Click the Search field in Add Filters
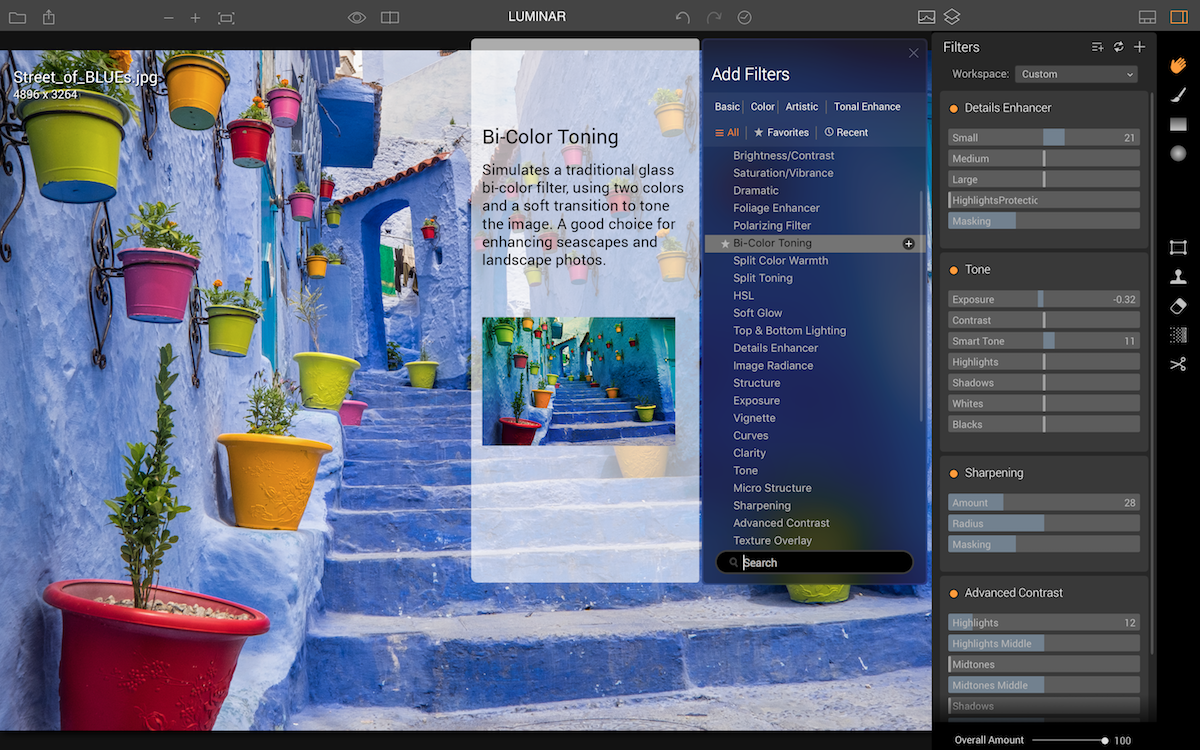The width and height of the screenshot is (1200, 750). [814, 563]
